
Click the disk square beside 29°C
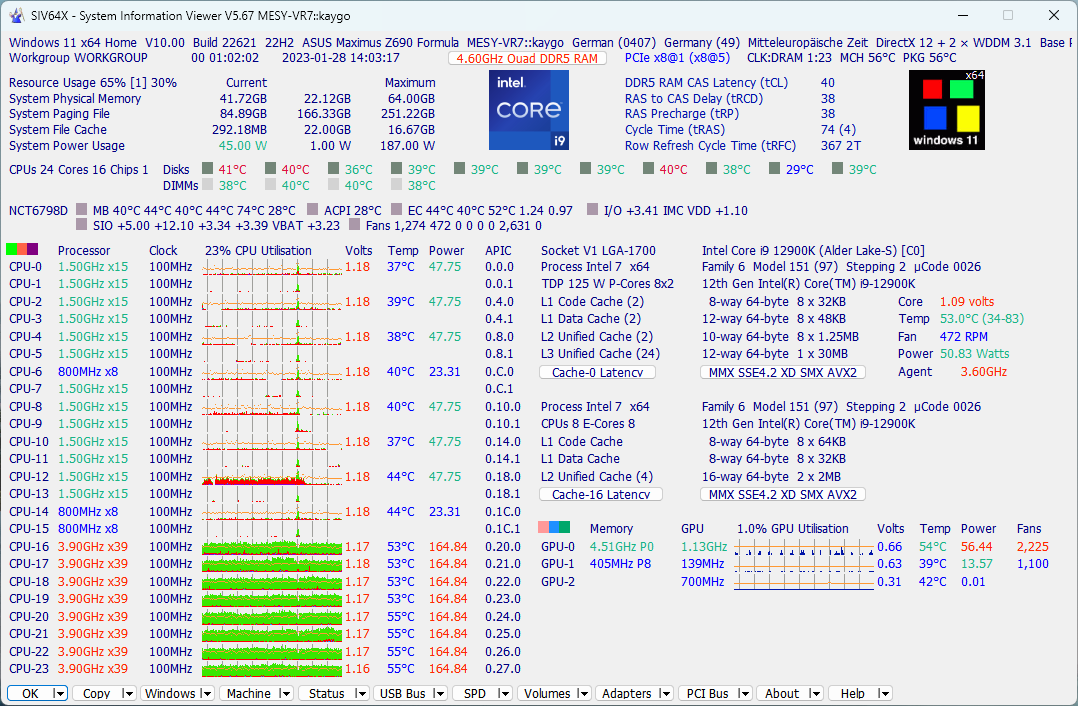[x=775, y=168]
